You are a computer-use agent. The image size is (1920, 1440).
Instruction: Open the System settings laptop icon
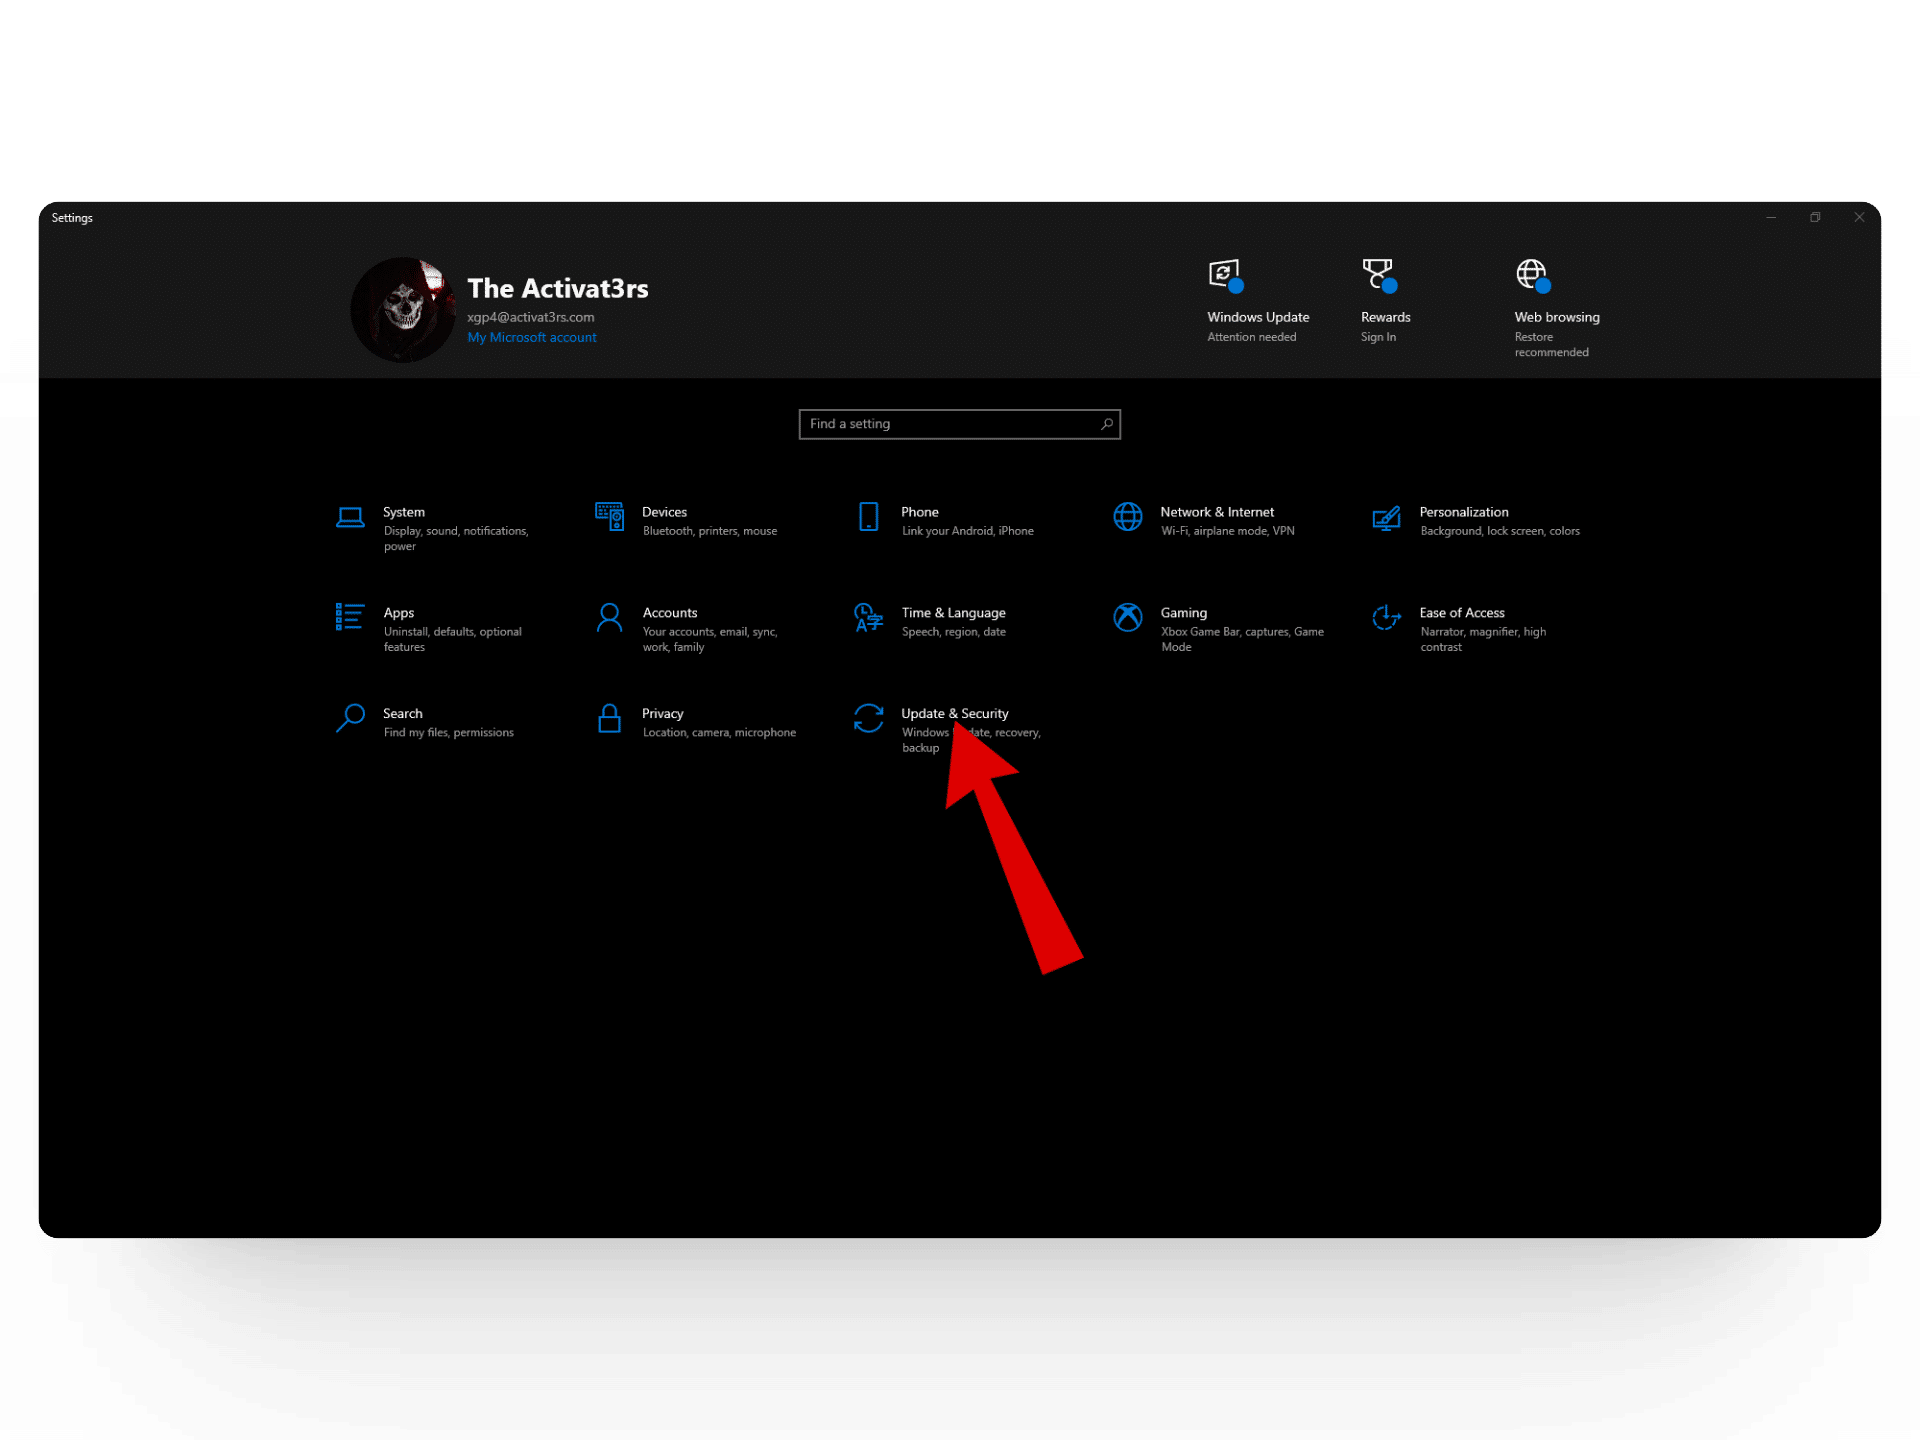coord(350,517)
